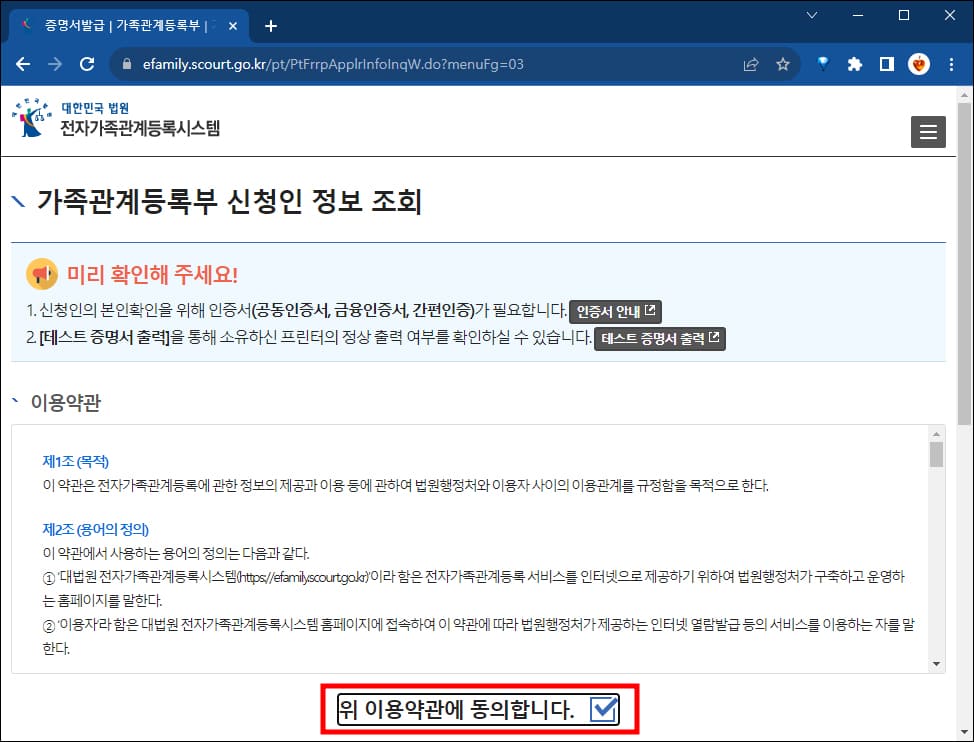
Task: Click the megaphone announcement icon
Action: (x=40, y=275)
